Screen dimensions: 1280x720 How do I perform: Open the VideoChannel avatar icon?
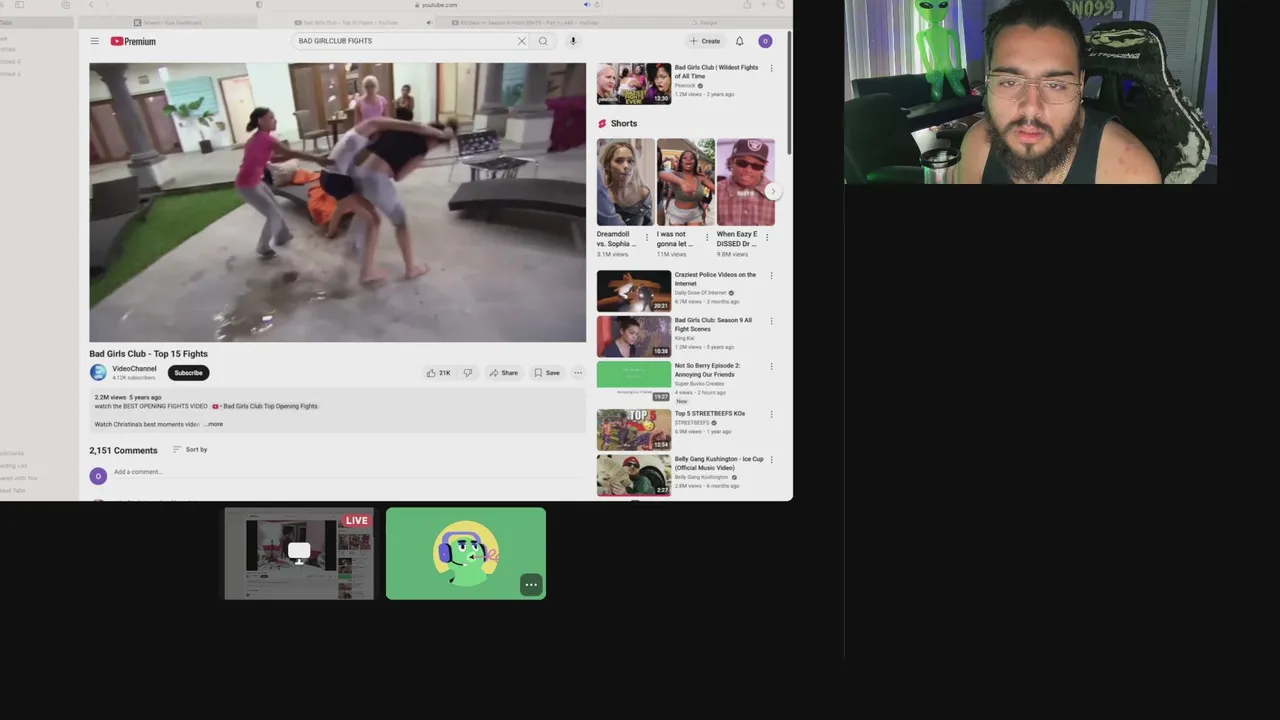[x=98, y=372]
